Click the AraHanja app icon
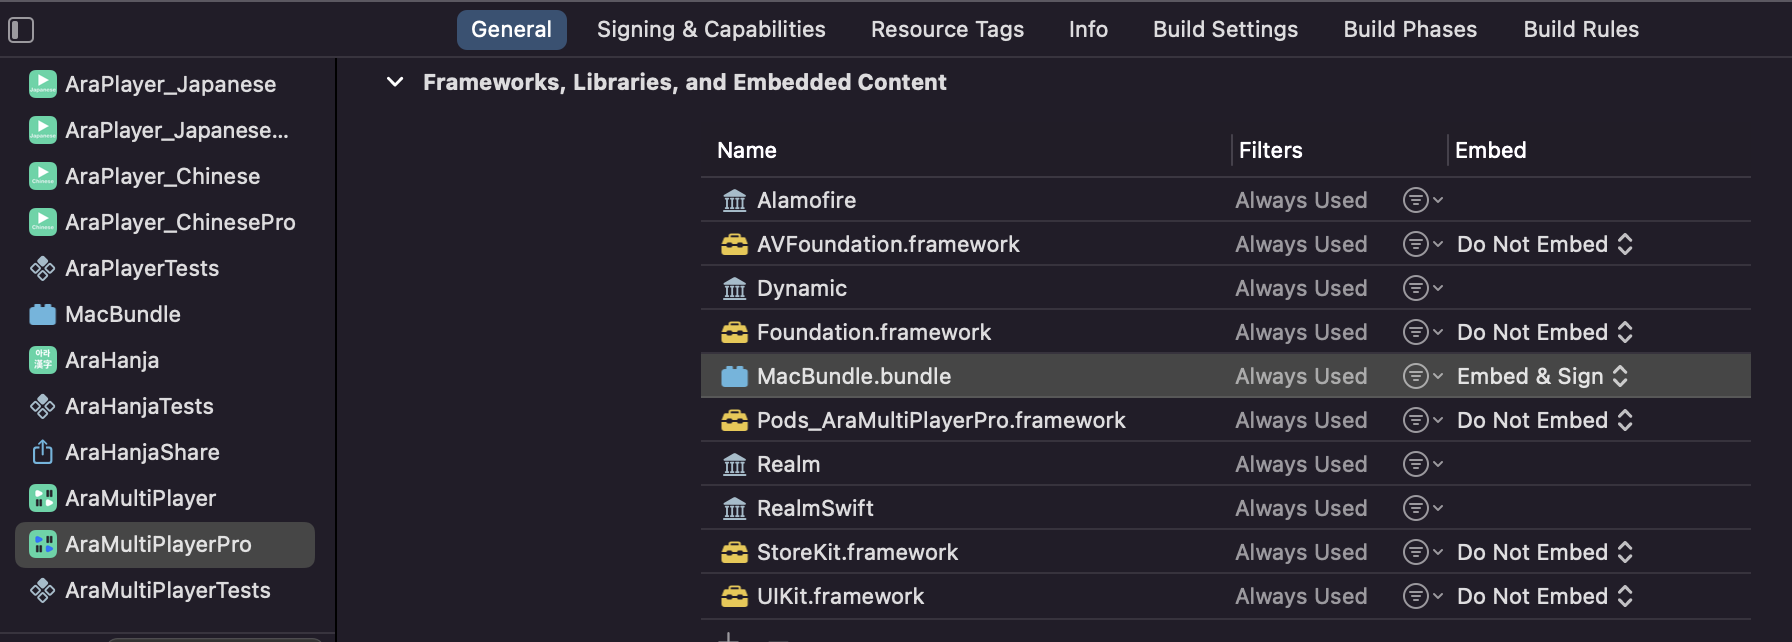1792x642 pixels. click(x=43, y=360)
